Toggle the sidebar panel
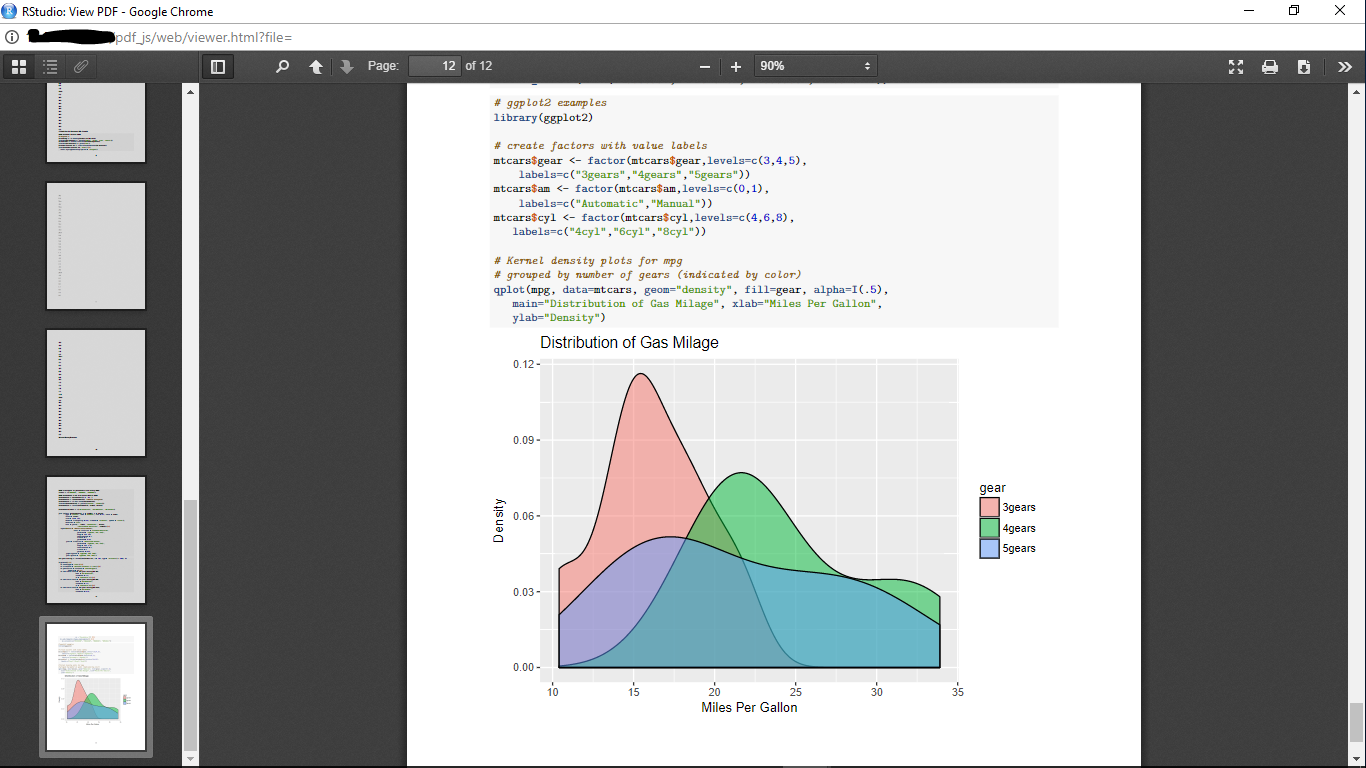 216,67
